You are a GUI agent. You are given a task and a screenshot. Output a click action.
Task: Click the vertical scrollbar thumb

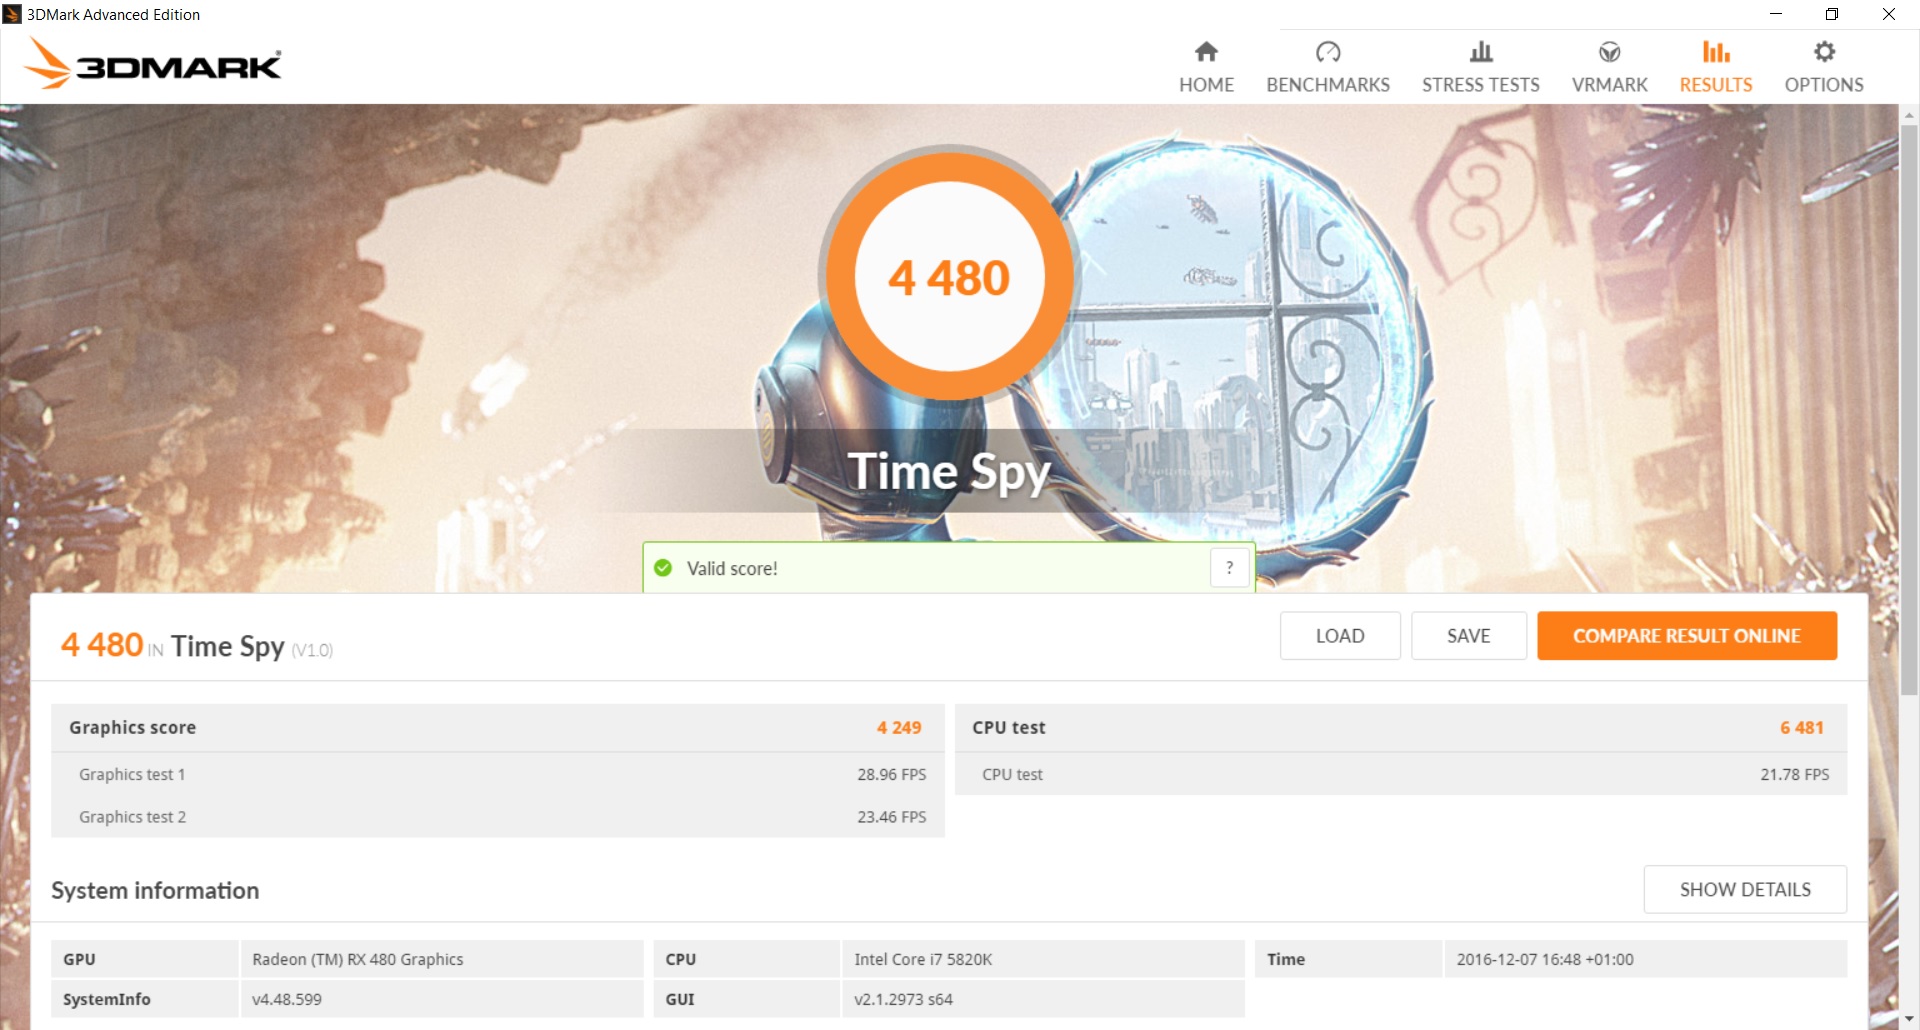pos(1909,410)
